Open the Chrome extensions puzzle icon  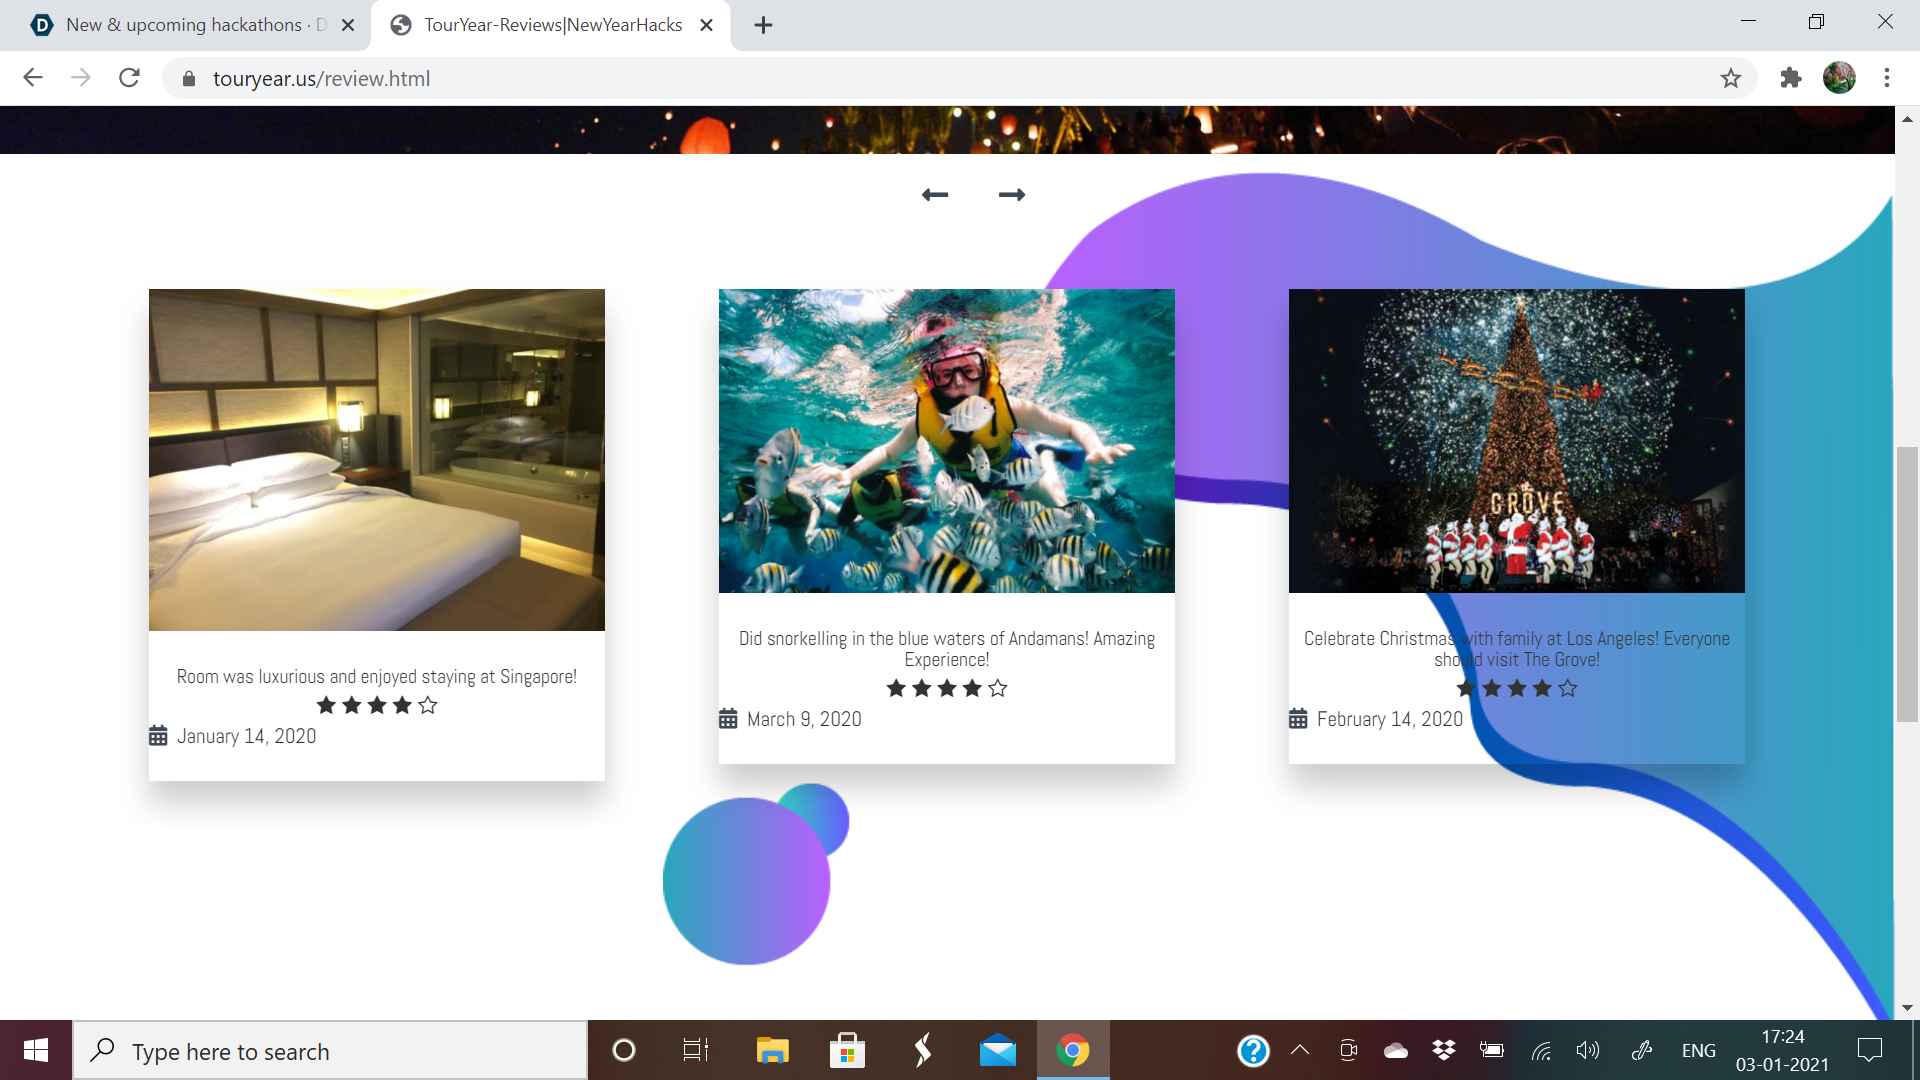1791,78
